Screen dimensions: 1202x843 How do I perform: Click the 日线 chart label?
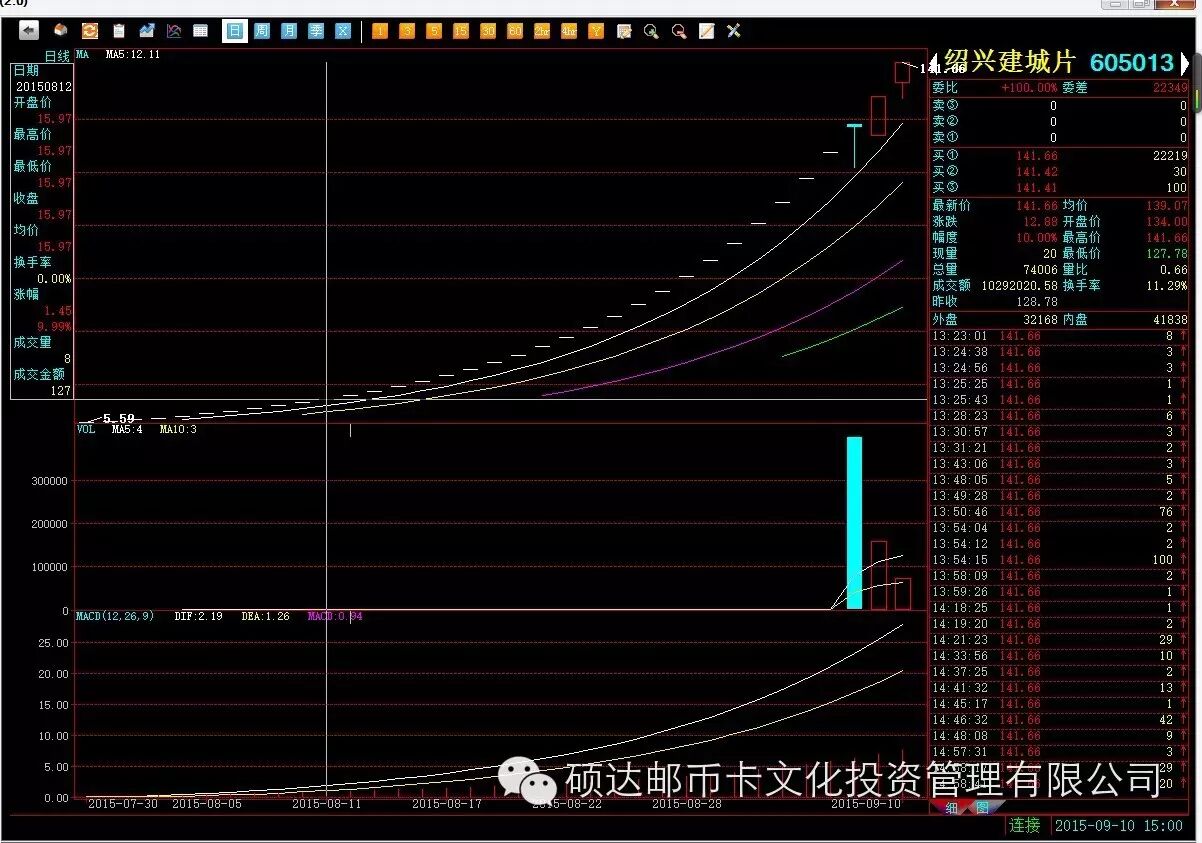pyautogui.click(x=57, y=58)
